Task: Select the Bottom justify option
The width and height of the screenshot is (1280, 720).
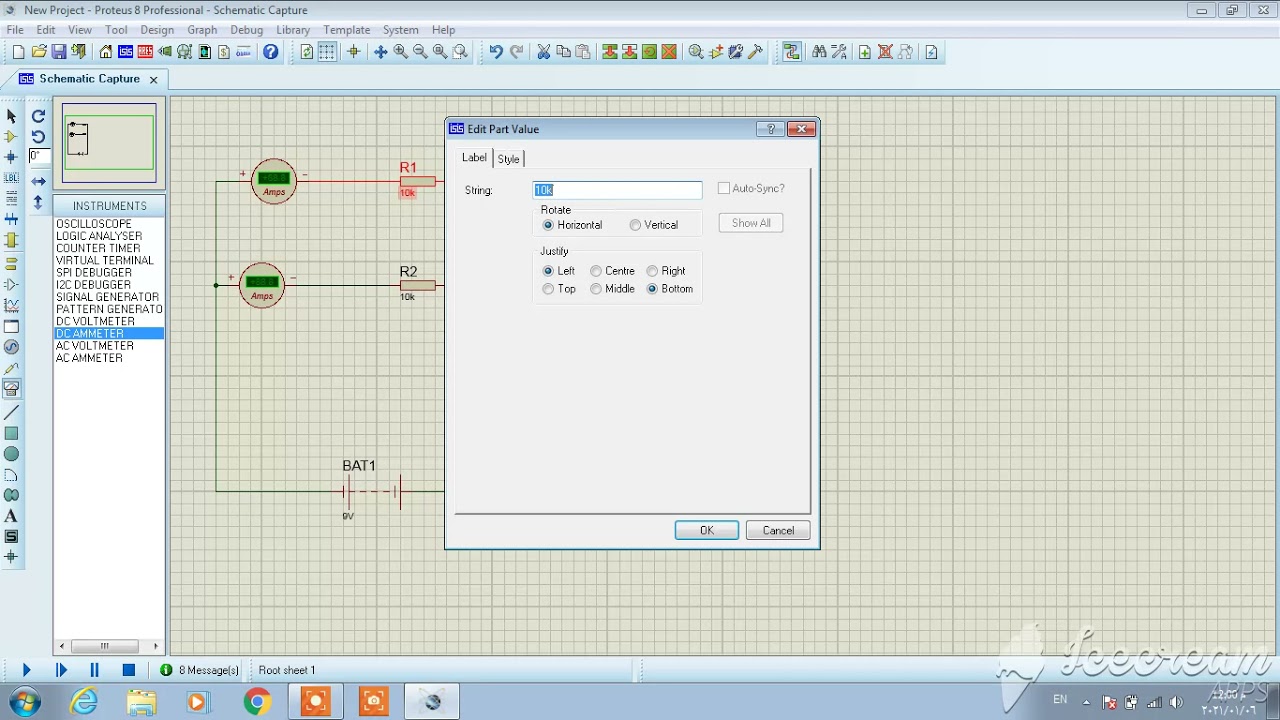Action: (670, 289)
